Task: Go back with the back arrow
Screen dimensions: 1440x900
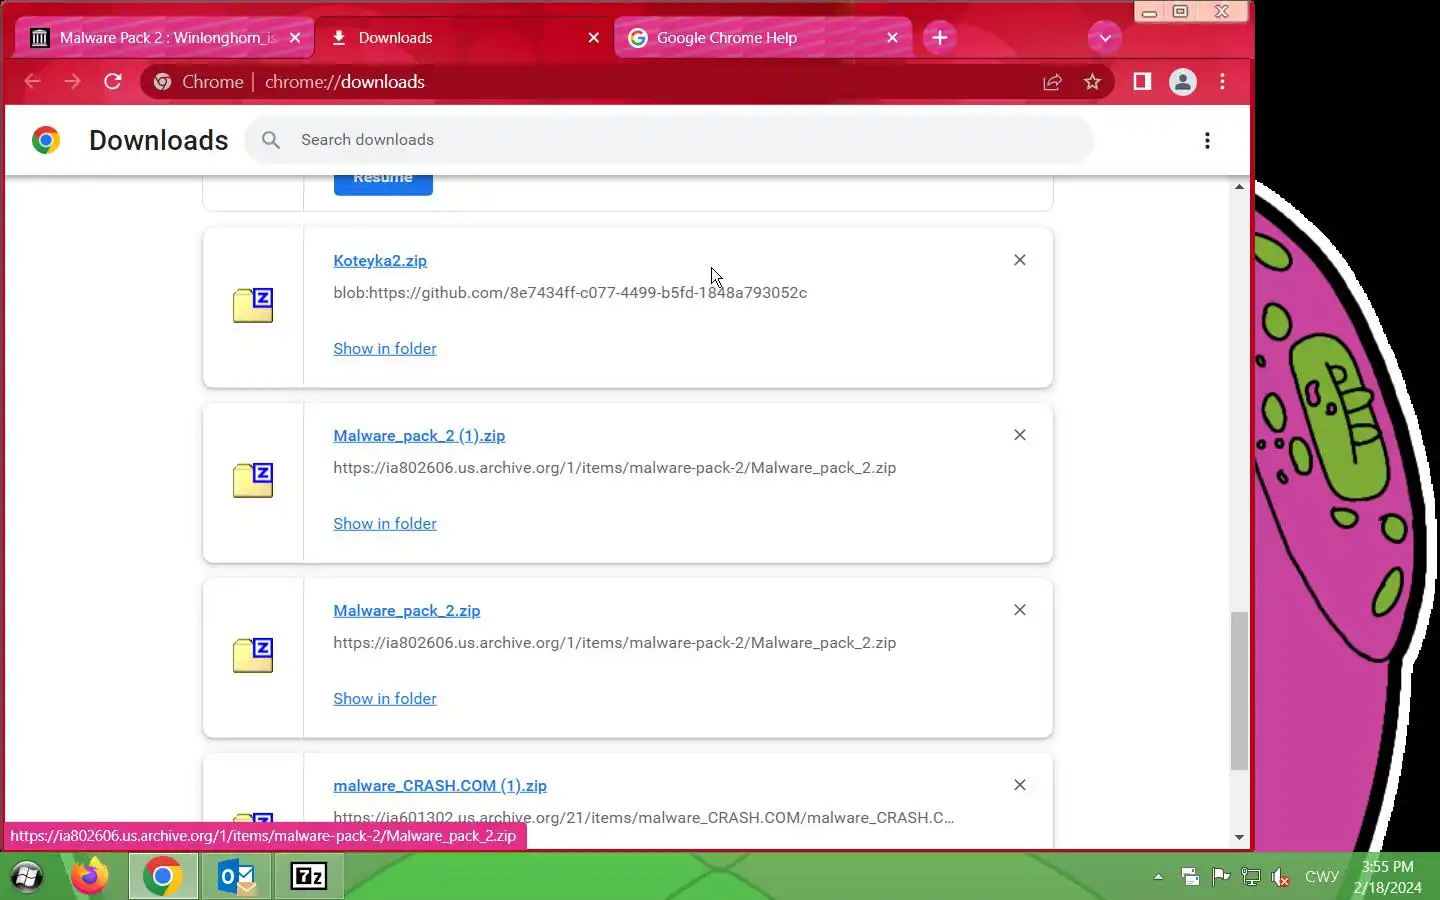Action: pyautogui.click(x=32, y=82)
